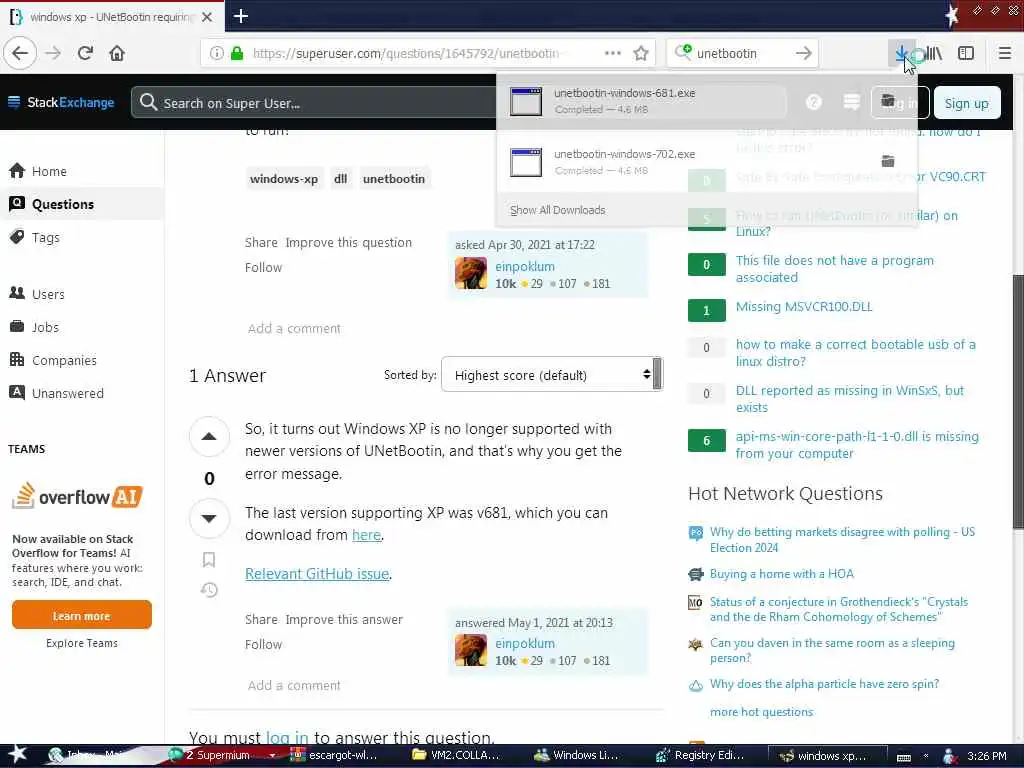Open the browser hamburger menu
The width and height of the screenshot is (1024, 768).
pos(1005,53)
